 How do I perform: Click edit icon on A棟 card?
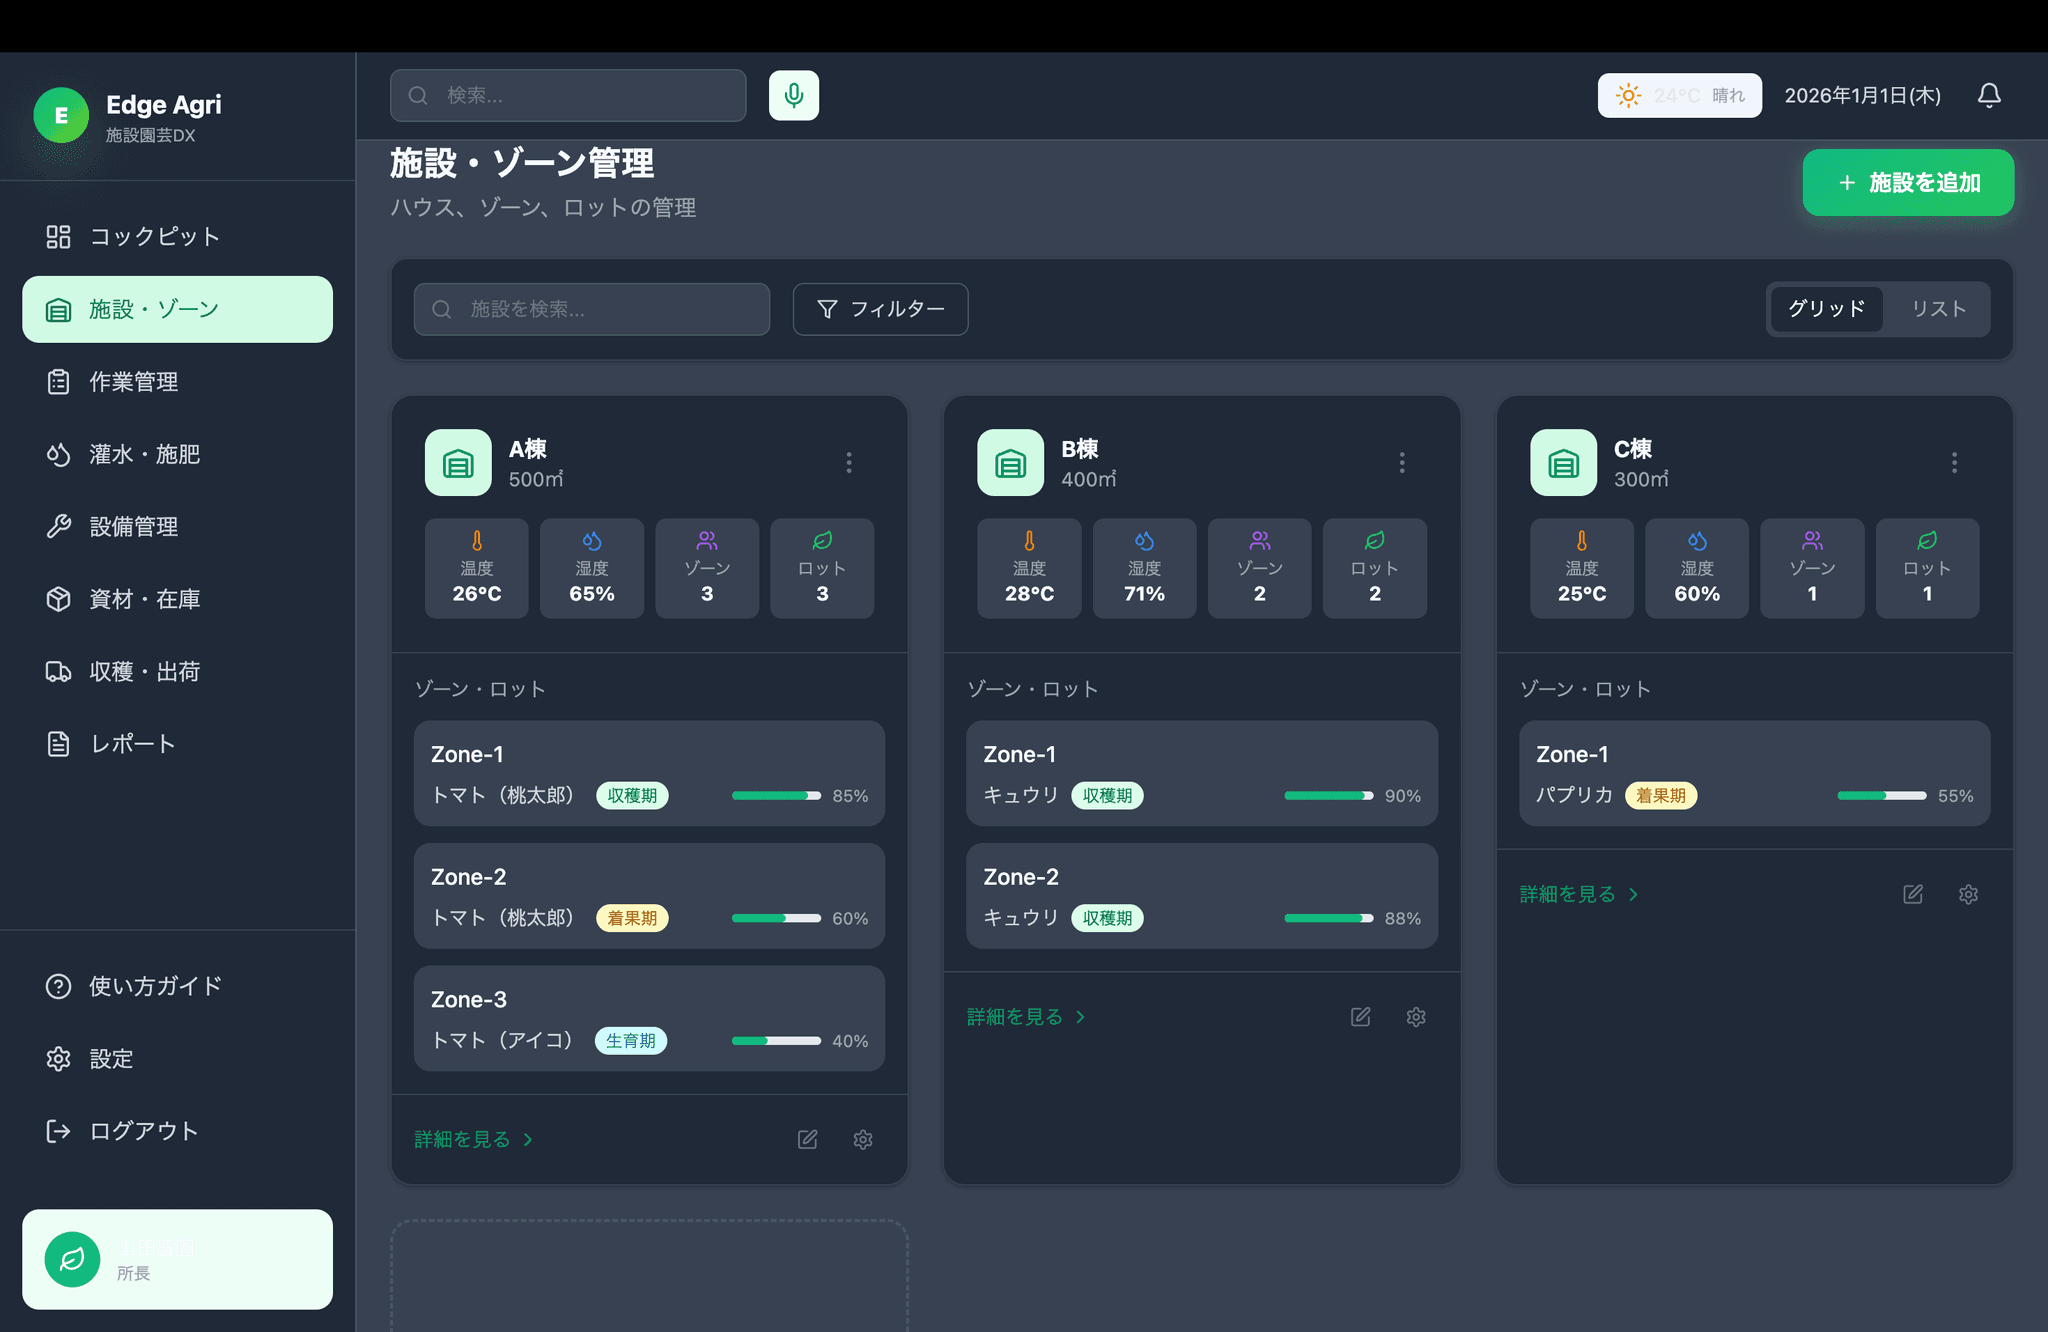(807, 1139)
